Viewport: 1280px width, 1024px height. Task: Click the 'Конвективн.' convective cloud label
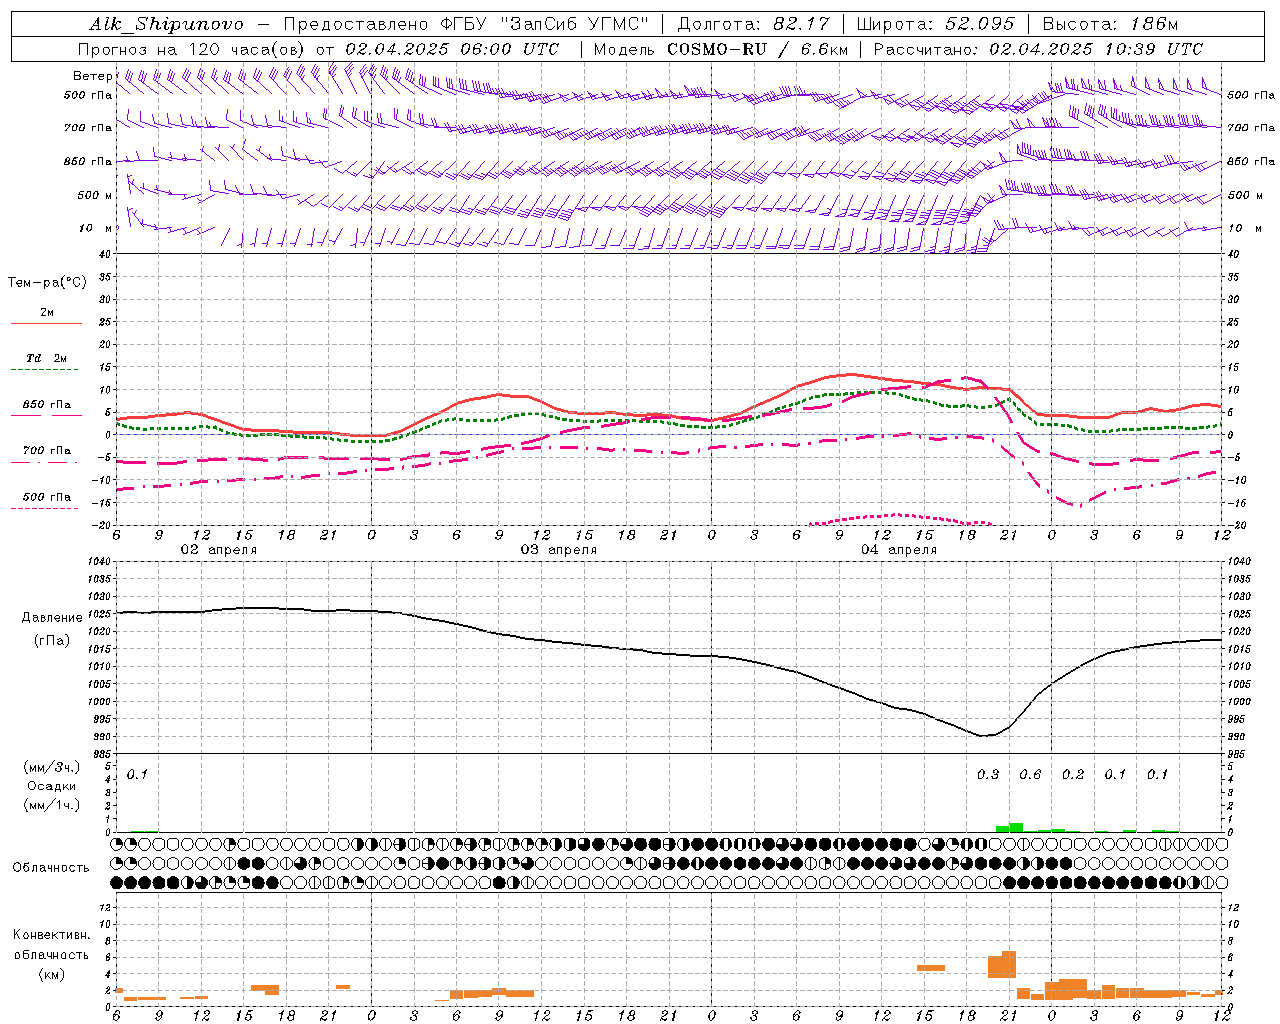point(52,935)
